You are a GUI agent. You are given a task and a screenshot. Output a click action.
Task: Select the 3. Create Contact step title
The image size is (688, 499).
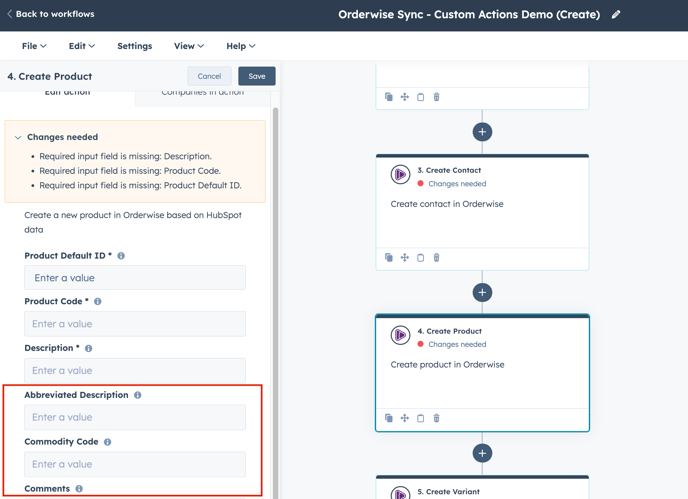tap(449, 170)
